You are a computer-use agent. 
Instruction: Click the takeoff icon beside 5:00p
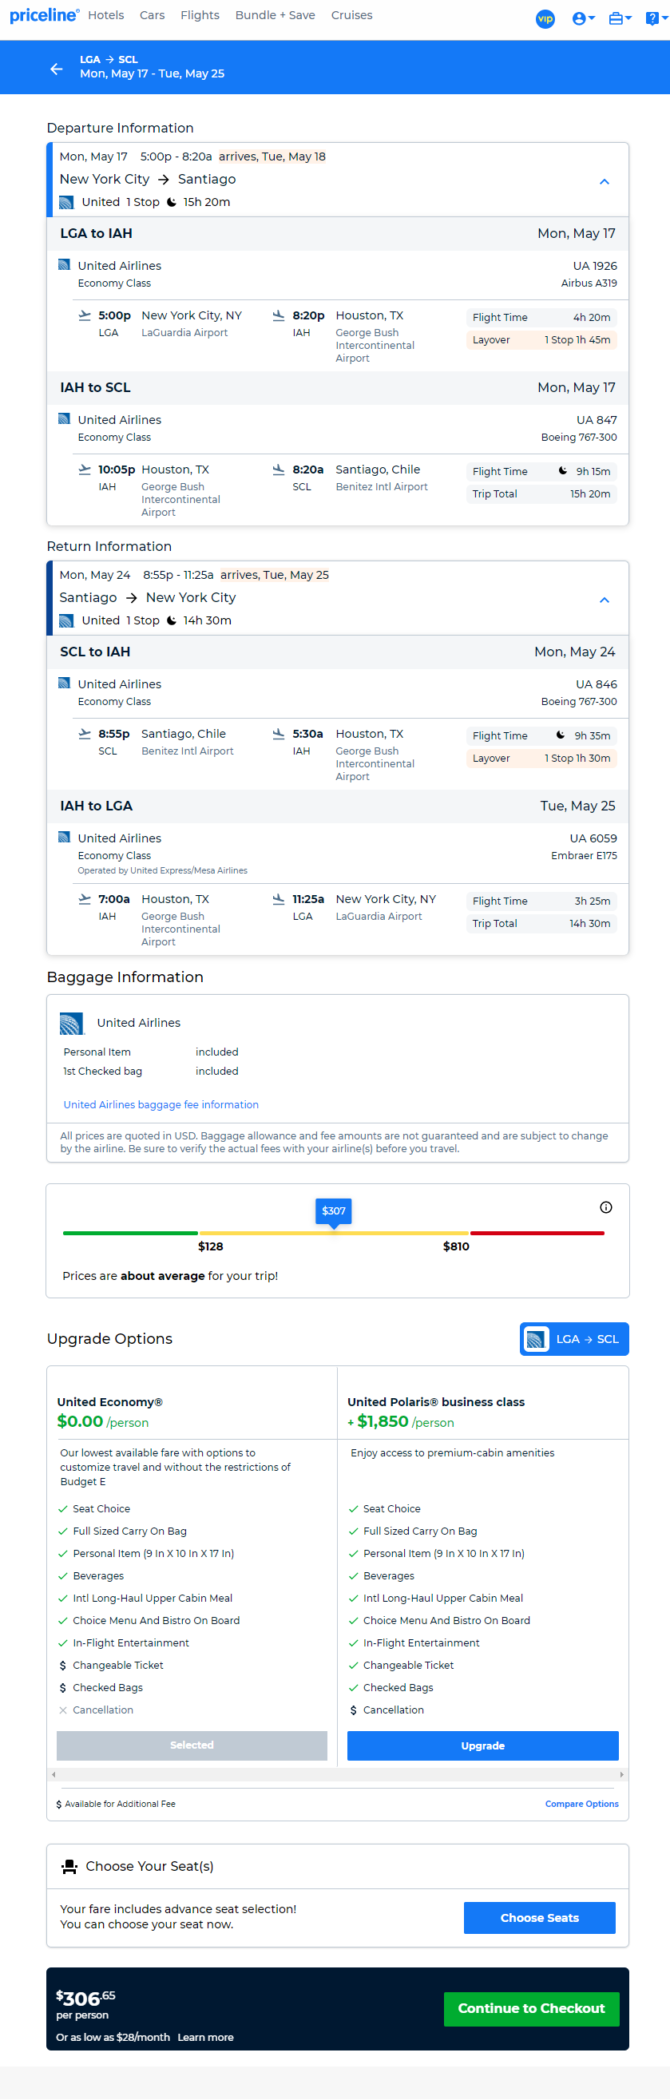85,315
